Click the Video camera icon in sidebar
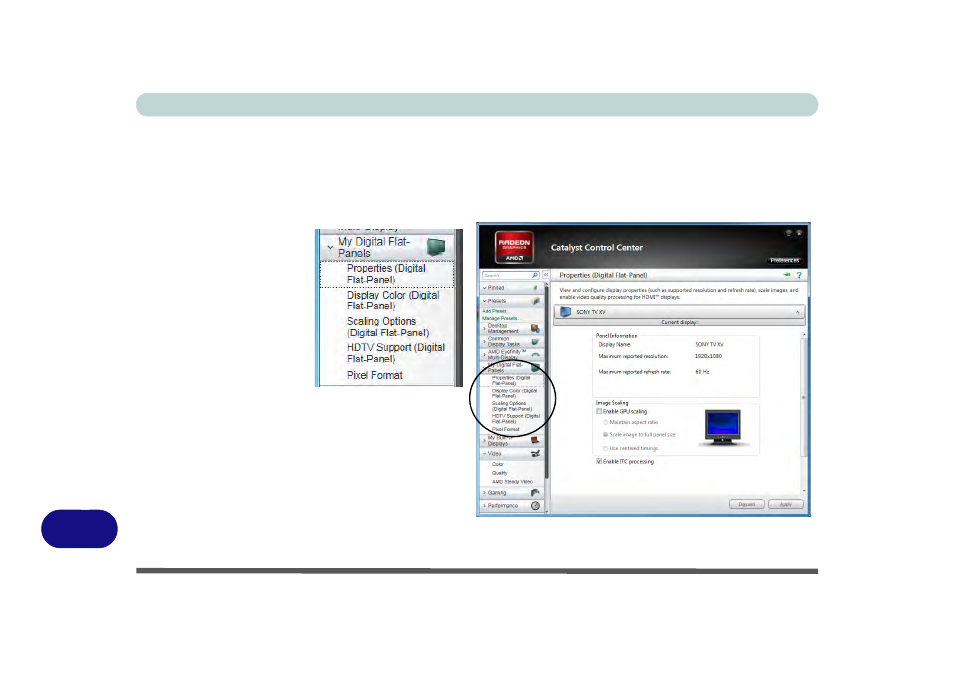This screenshot has width=954, height=673. pyautogui.click(x=535, y=453)
